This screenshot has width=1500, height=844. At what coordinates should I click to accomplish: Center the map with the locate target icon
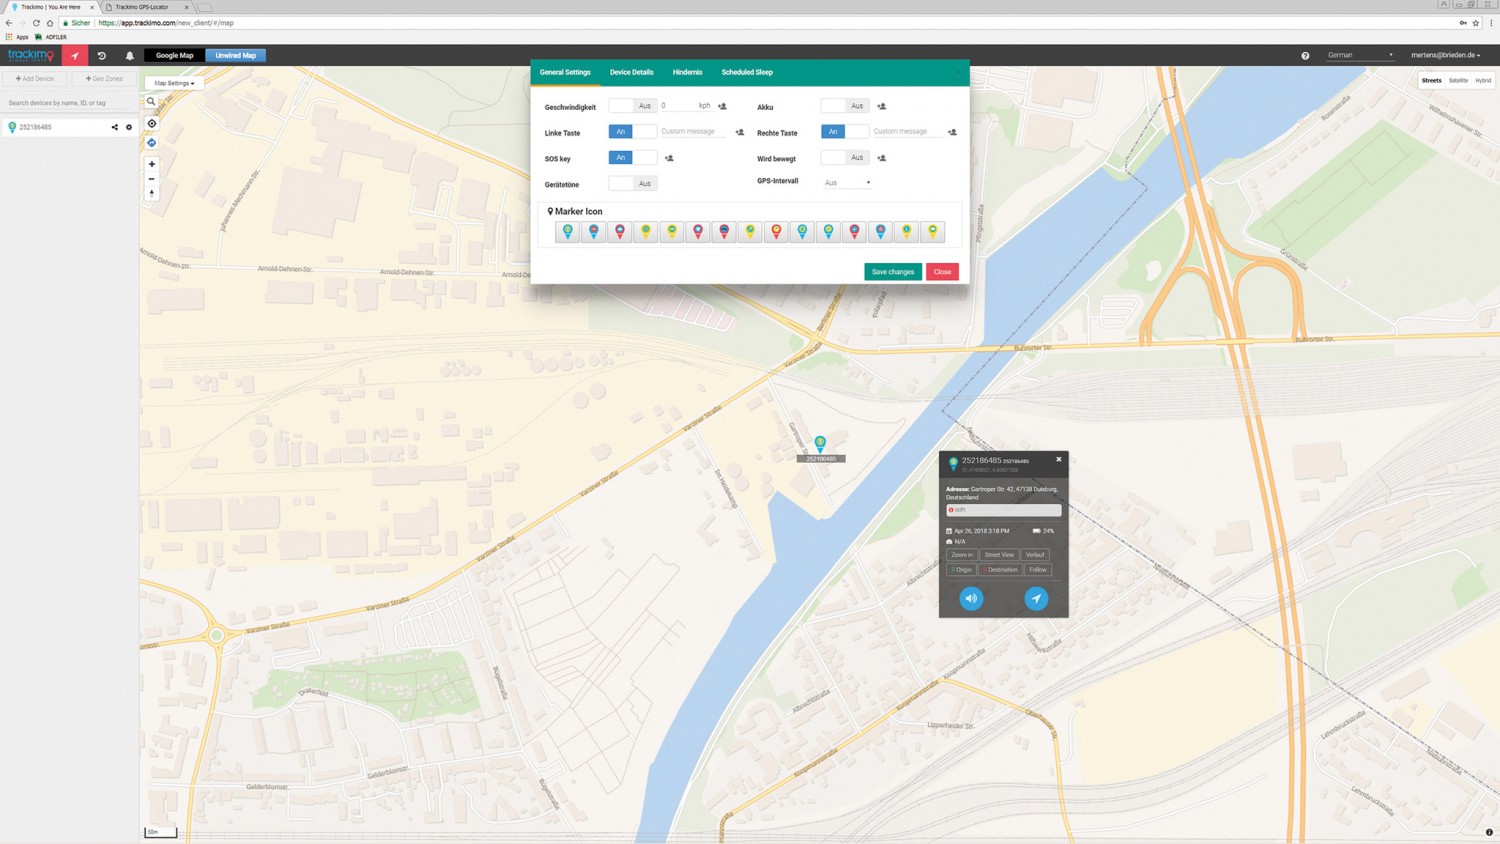[152, 124]
